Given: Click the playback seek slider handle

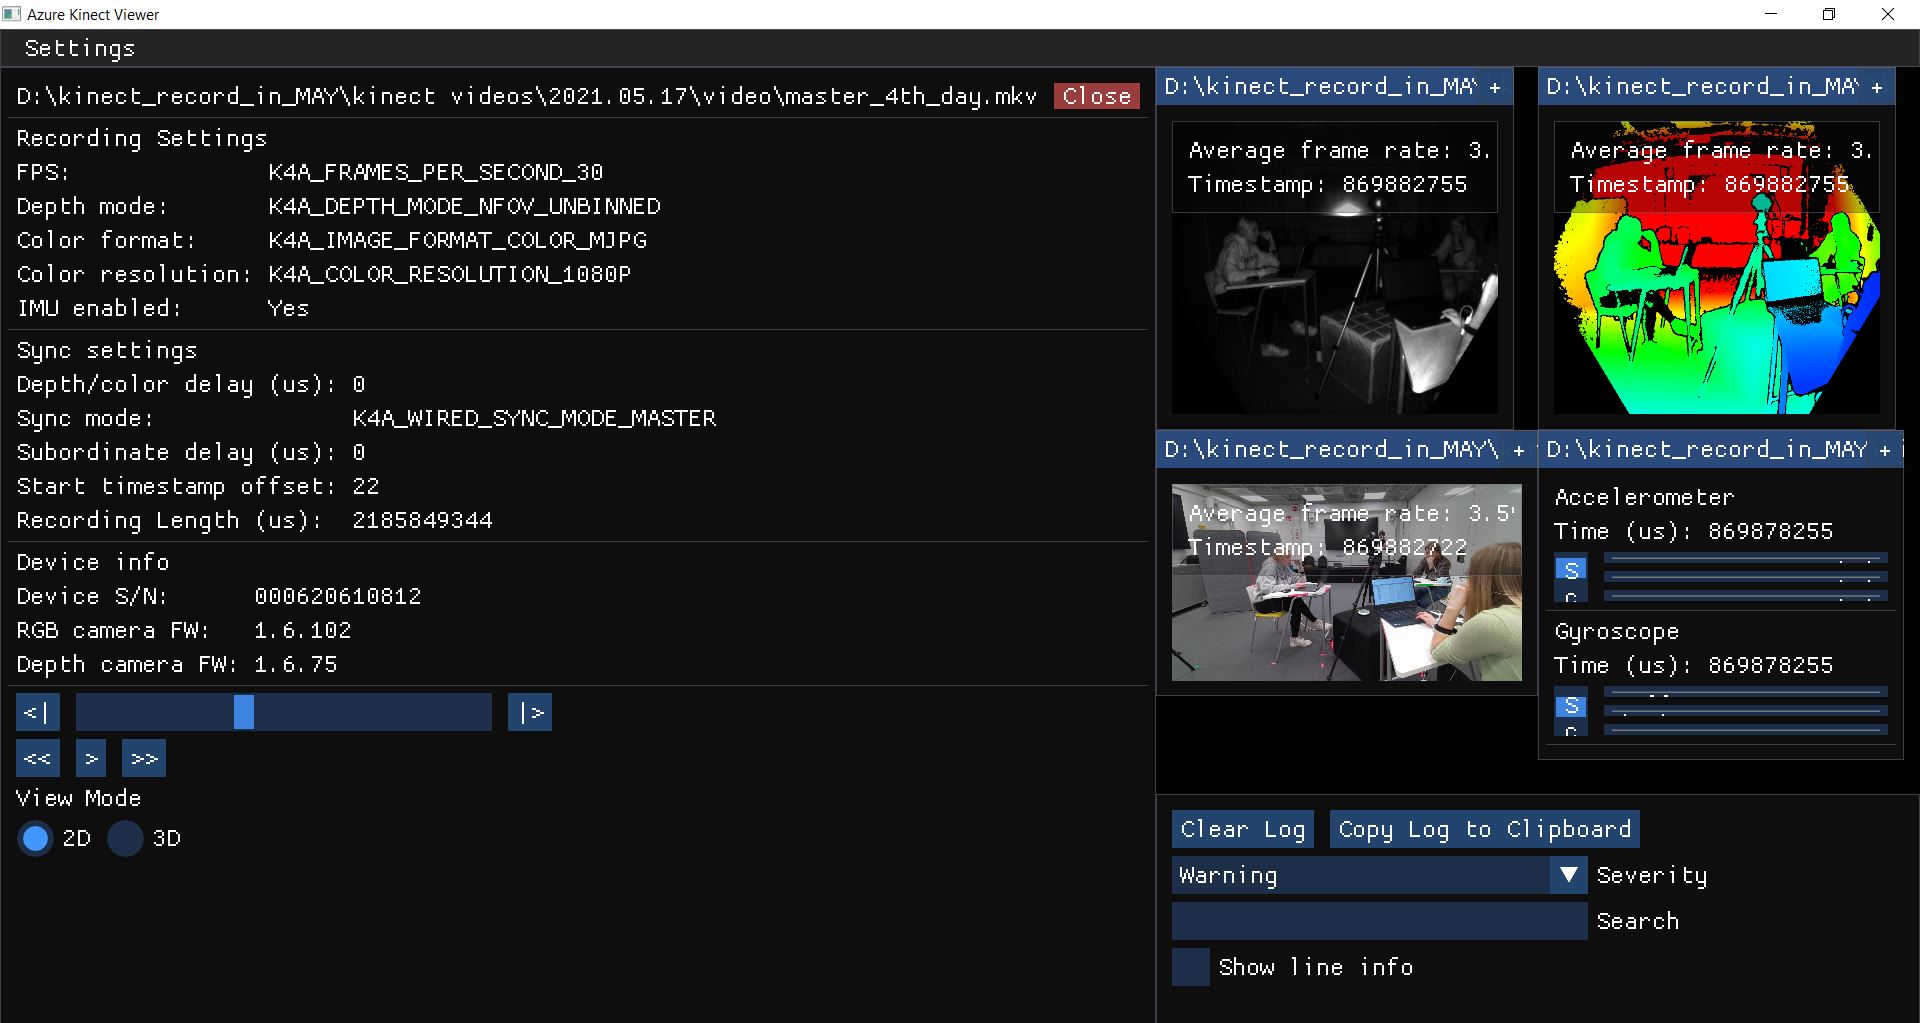Looking at the screenshot, I should [244, 712].
